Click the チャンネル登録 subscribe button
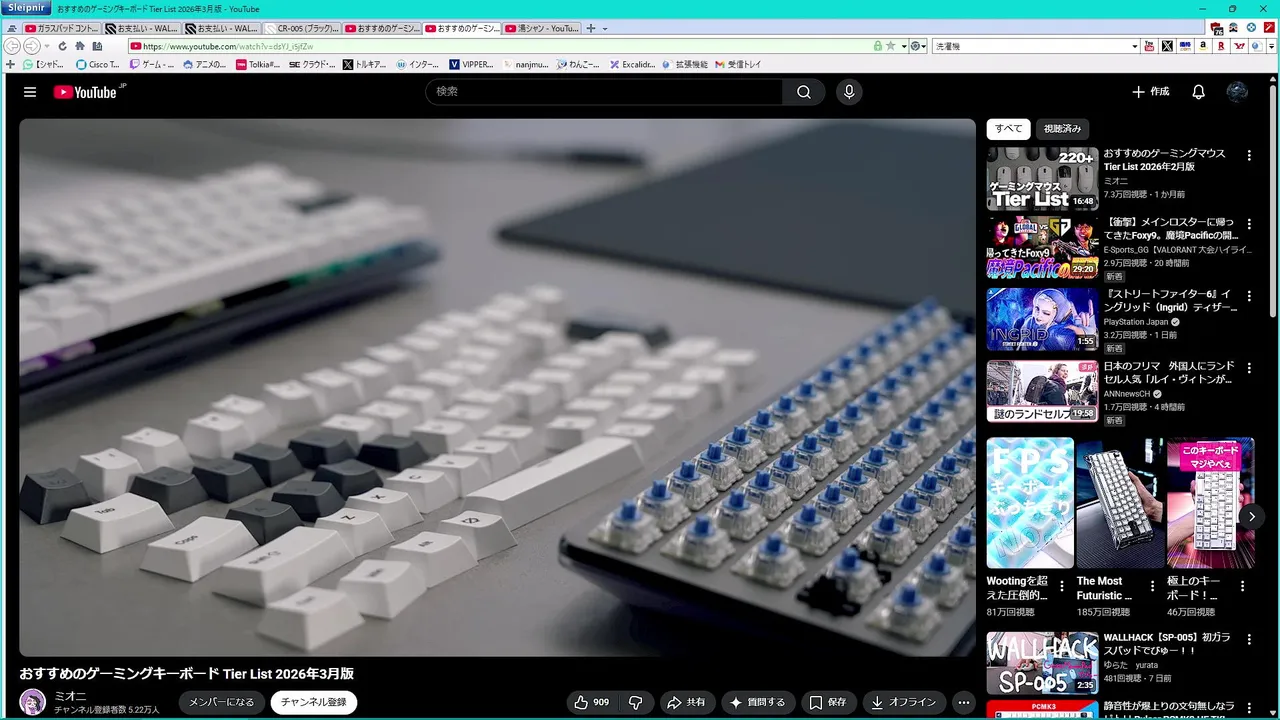The image size is (1280, 720). 313,702
